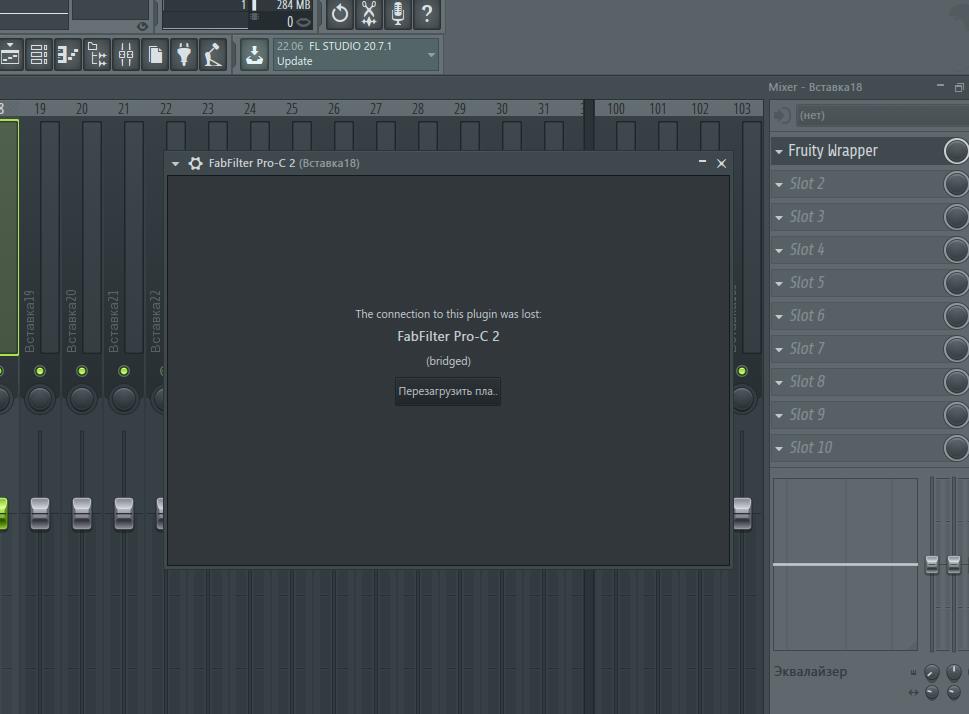Mute mixer track 103 via green LED
This screenshot has width=969, height=714.
742,371
